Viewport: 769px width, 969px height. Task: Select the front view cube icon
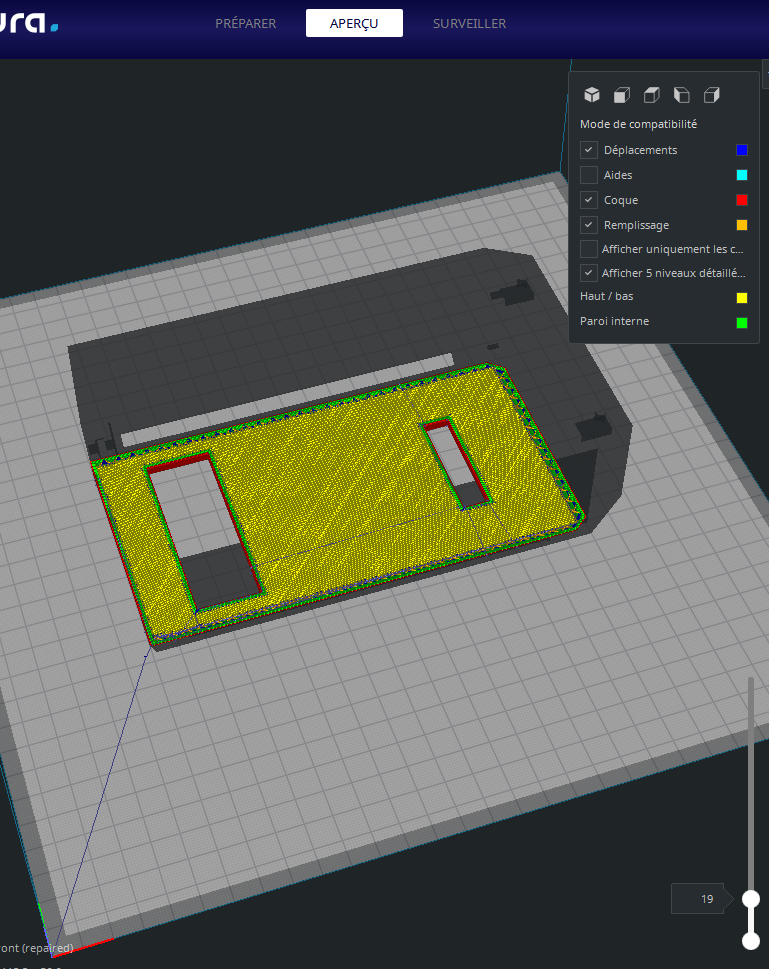click(x=621, y=95)
